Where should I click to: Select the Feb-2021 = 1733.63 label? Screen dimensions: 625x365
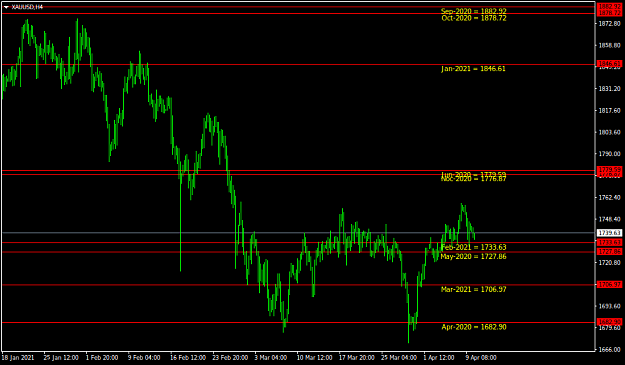click(474, 247)
